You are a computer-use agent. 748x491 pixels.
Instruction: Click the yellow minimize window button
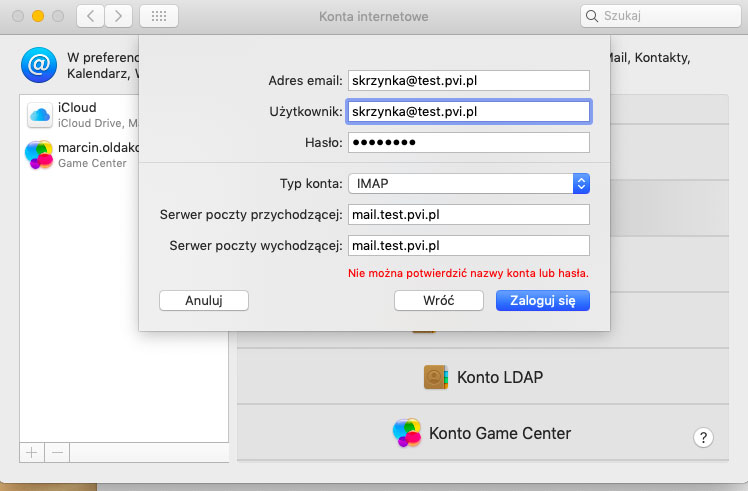(x=38, y=16)
